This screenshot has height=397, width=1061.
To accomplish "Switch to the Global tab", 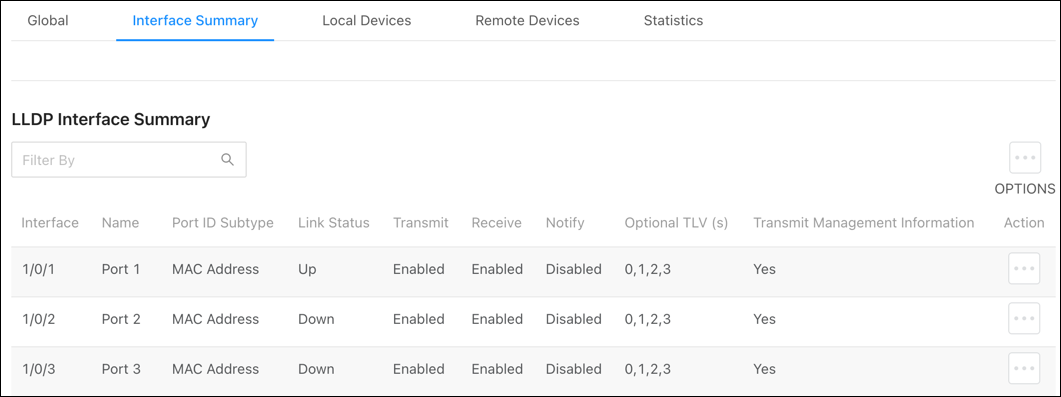I will point(47,20).
